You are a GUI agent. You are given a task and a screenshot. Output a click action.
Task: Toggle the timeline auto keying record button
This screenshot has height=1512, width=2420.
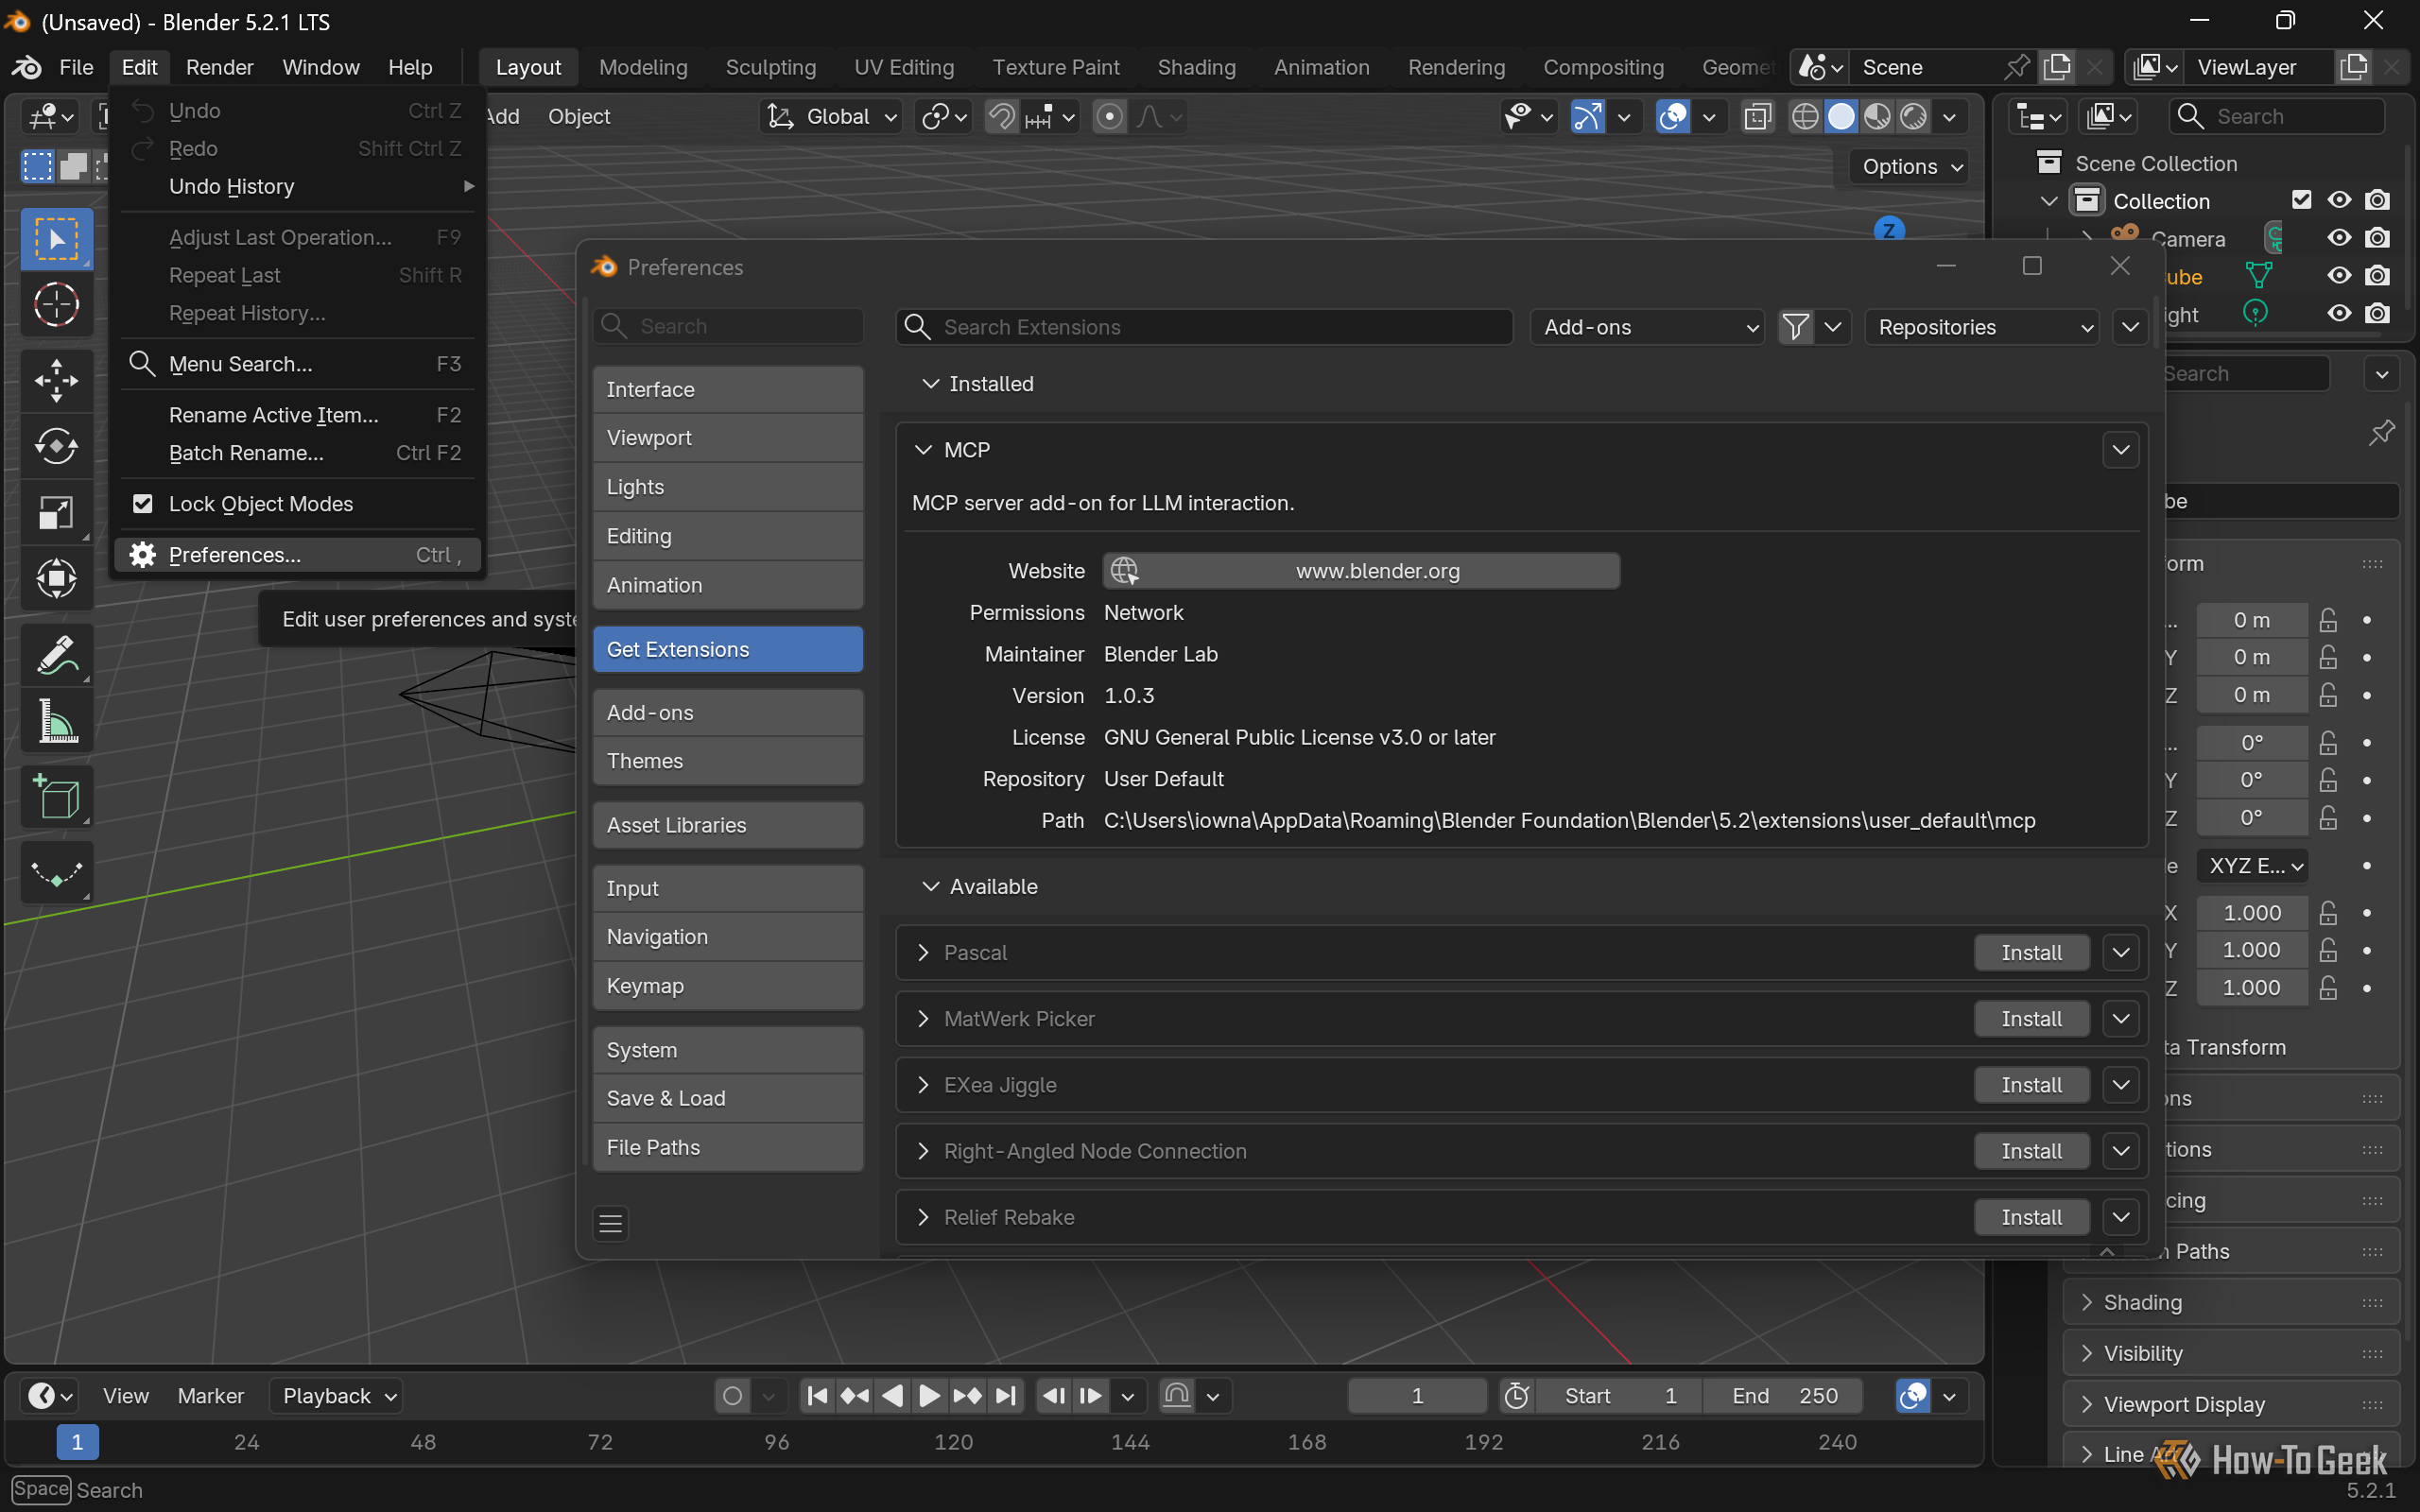click(733, 1396)
